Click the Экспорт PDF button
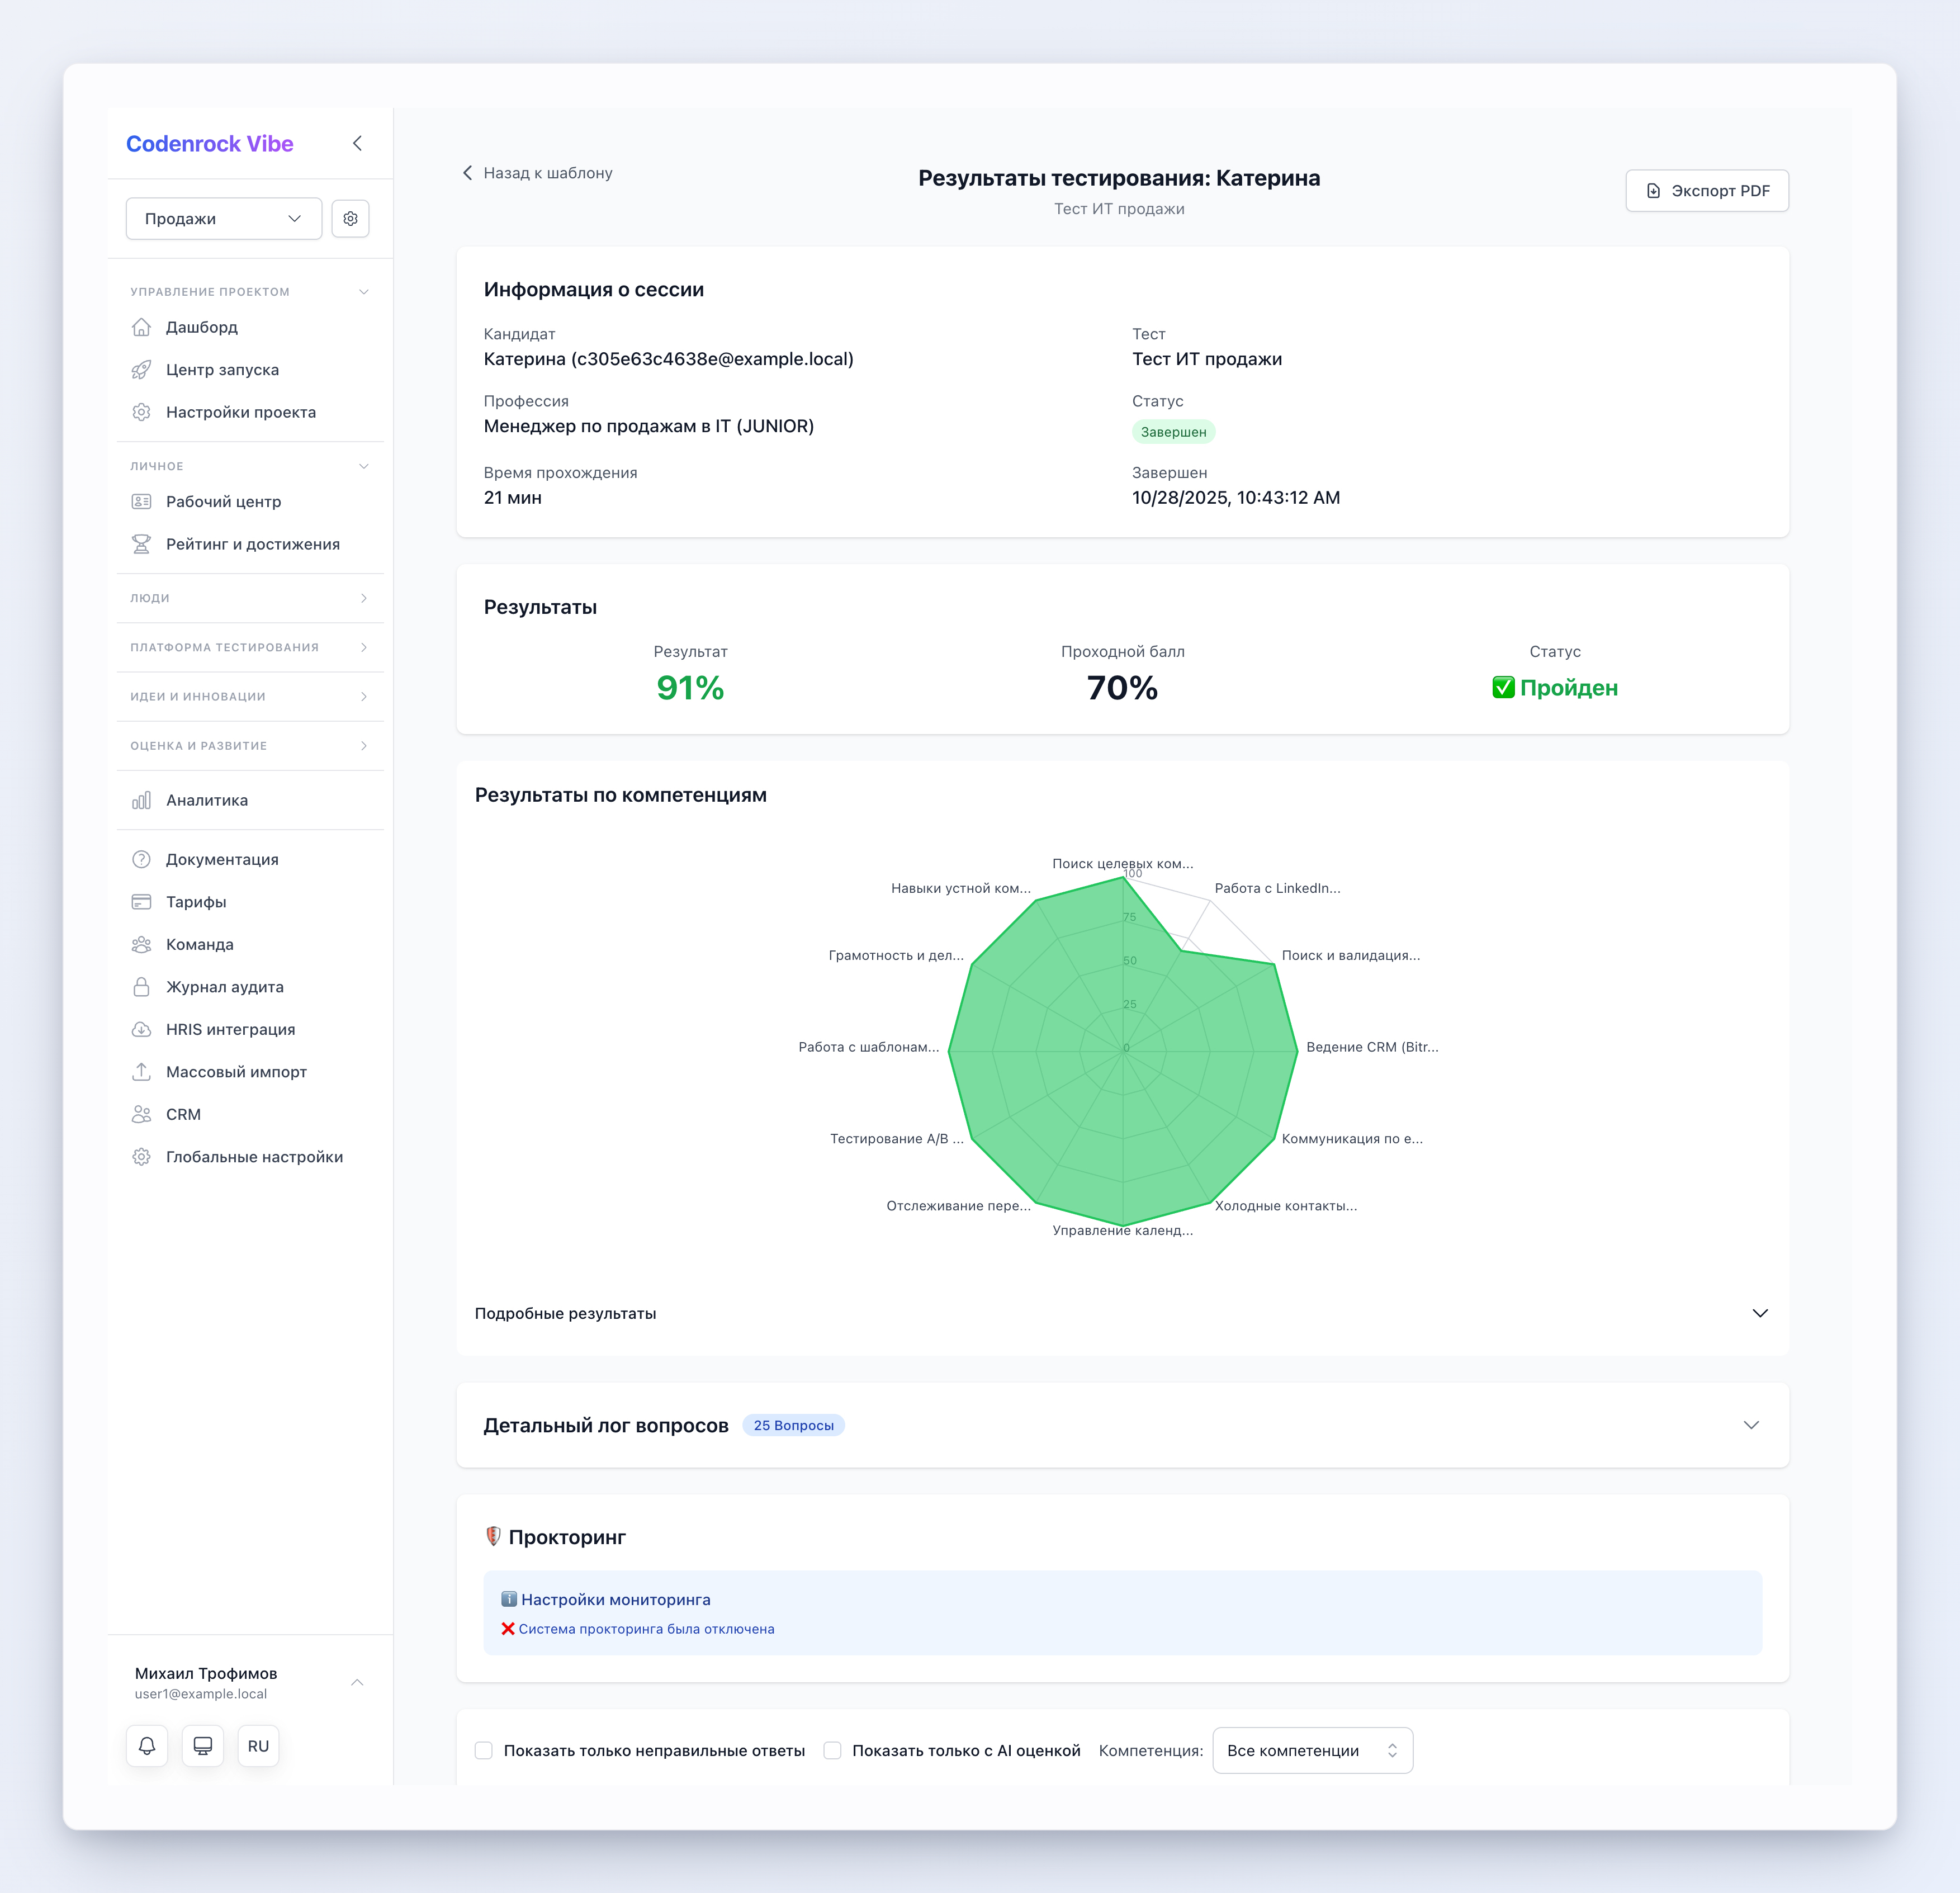This screenshot has height=1893, width=1960. [x=1708, y=191]
